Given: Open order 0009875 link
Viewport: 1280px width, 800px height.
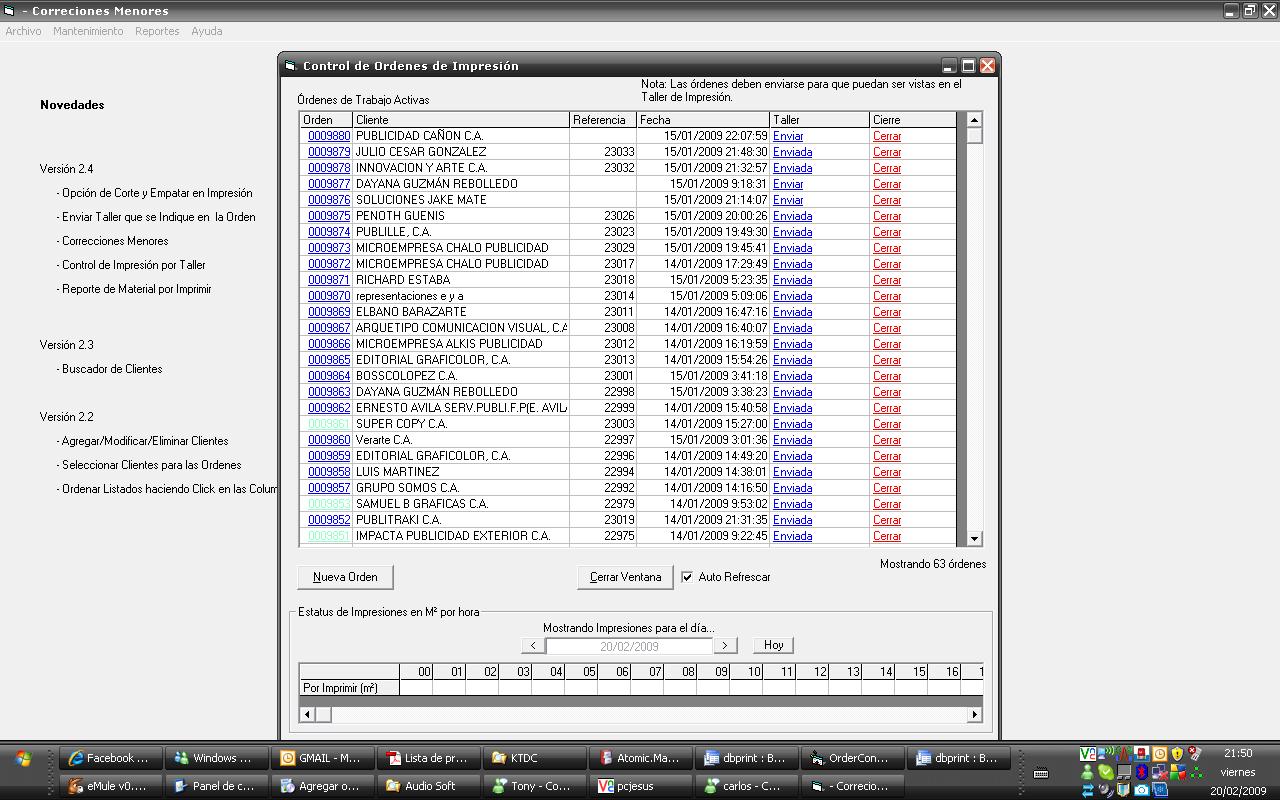Looking at the screenshot, I should tap(329, 216).
